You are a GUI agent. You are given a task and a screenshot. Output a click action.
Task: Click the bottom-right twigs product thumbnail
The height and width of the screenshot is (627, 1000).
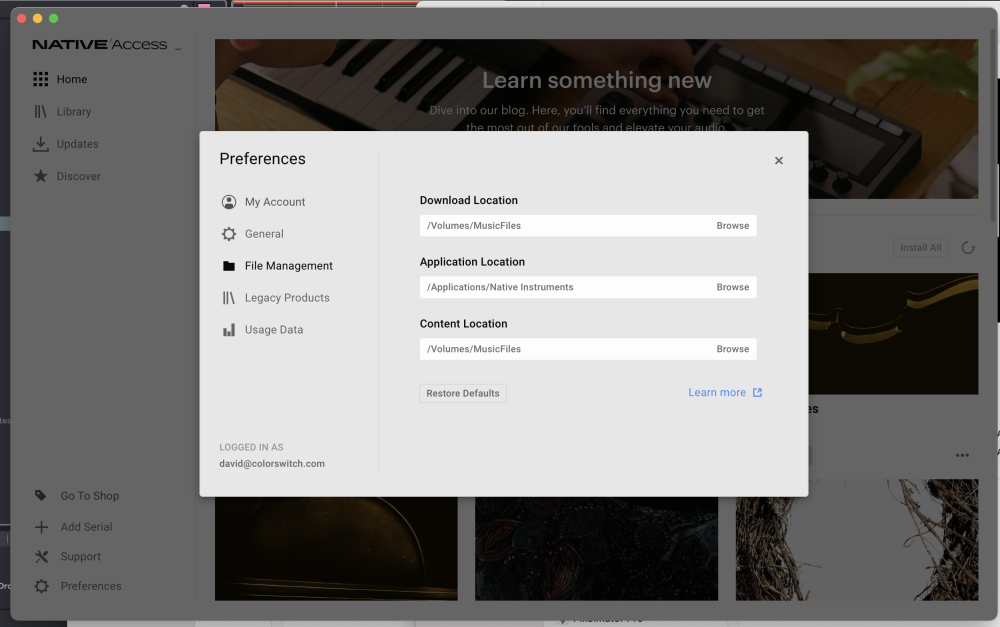857,540
